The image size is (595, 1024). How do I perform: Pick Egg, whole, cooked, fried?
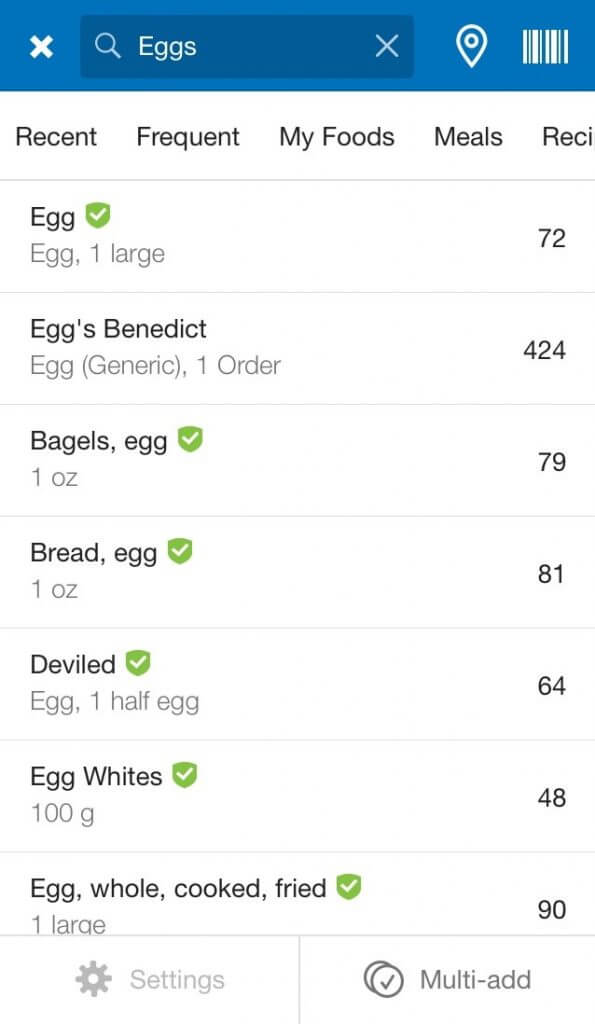(x=297, y=894)
